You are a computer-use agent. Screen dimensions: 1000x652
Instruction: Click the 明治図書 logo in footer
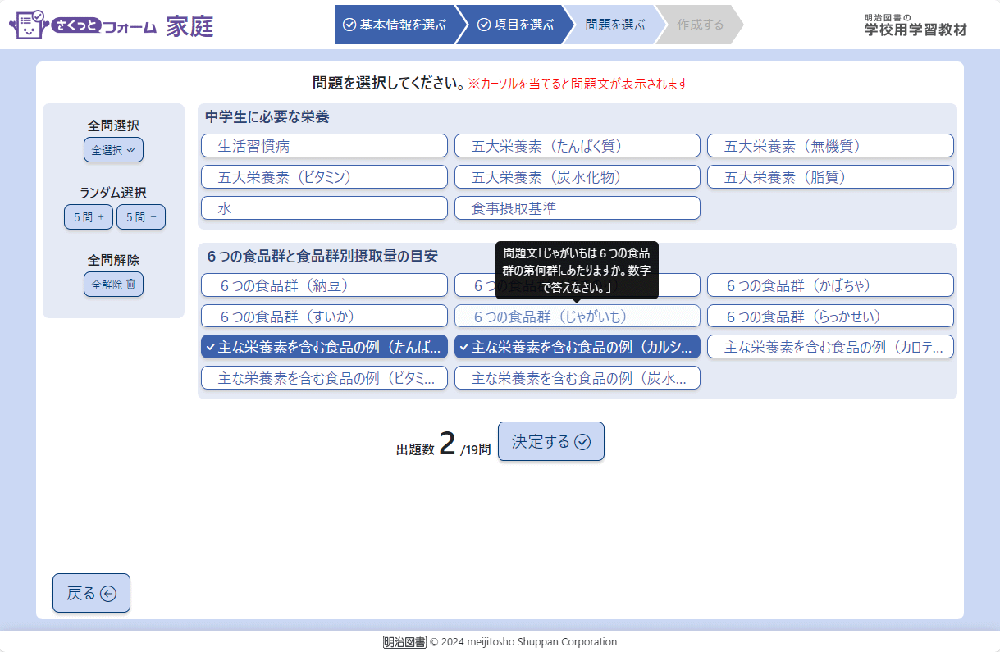pos(404,642)
